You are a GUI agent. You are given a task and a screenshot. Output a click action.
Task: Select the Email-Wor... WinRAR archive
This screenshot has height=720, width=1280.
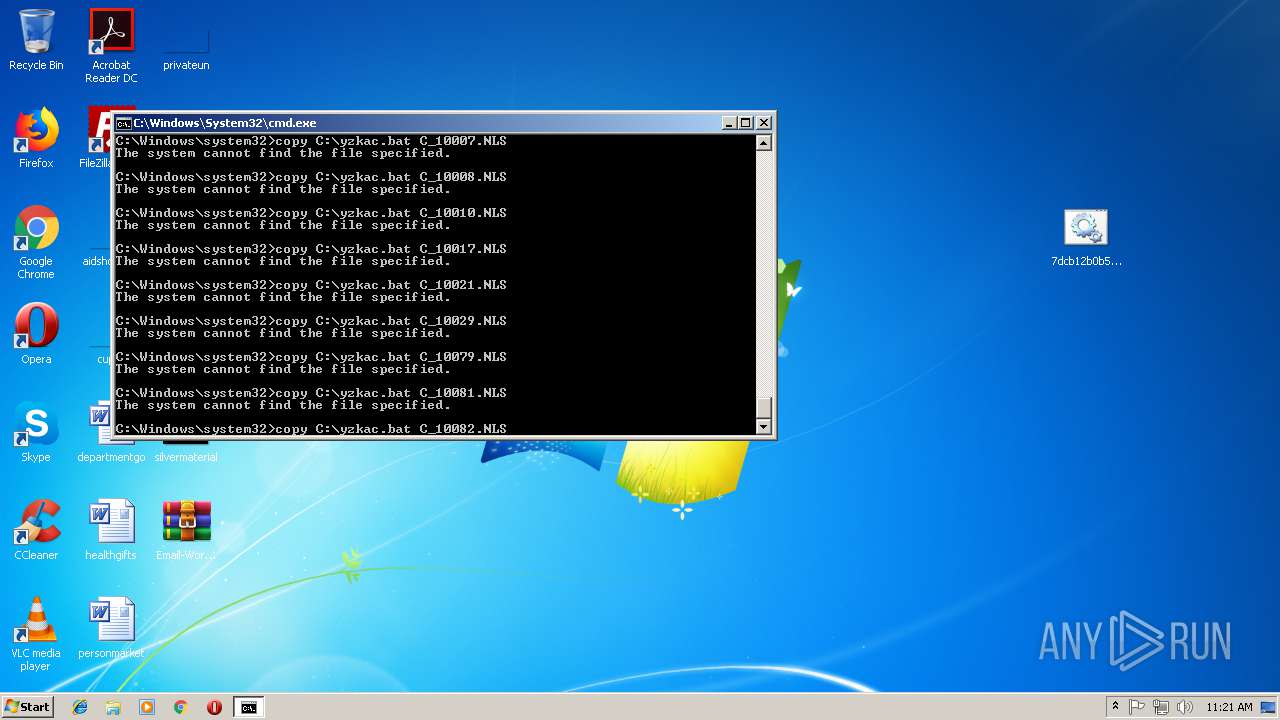pos(186,530)
